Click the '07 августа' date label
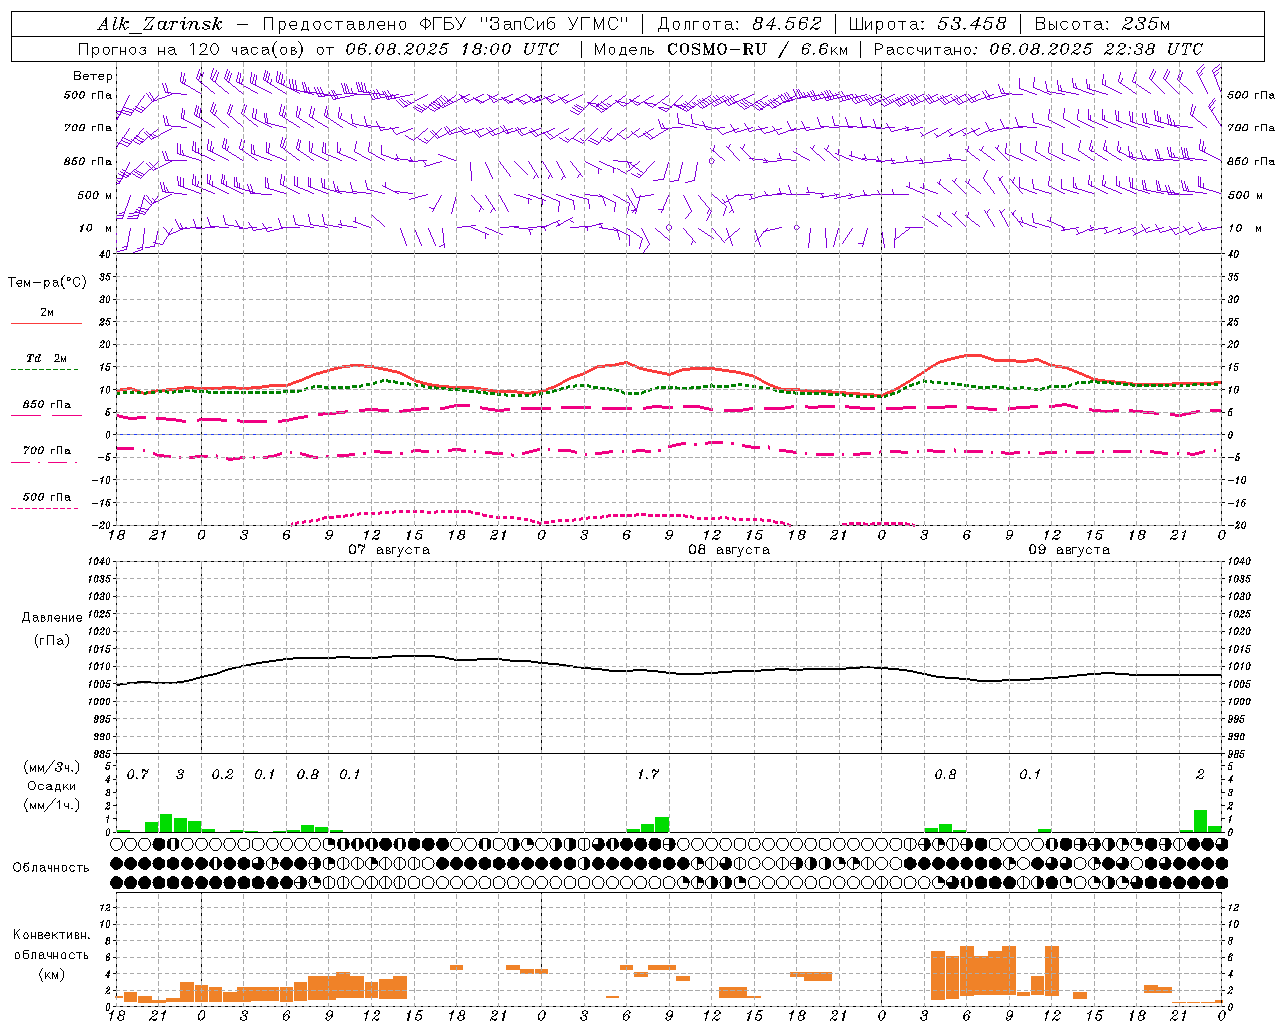Screen dimensions: 1280x1024 (389, 550)
